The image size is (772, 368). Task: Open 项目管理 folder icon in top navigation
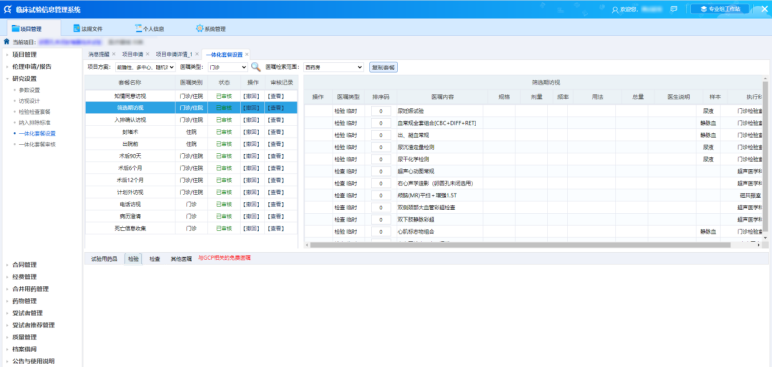click(16, 28)
